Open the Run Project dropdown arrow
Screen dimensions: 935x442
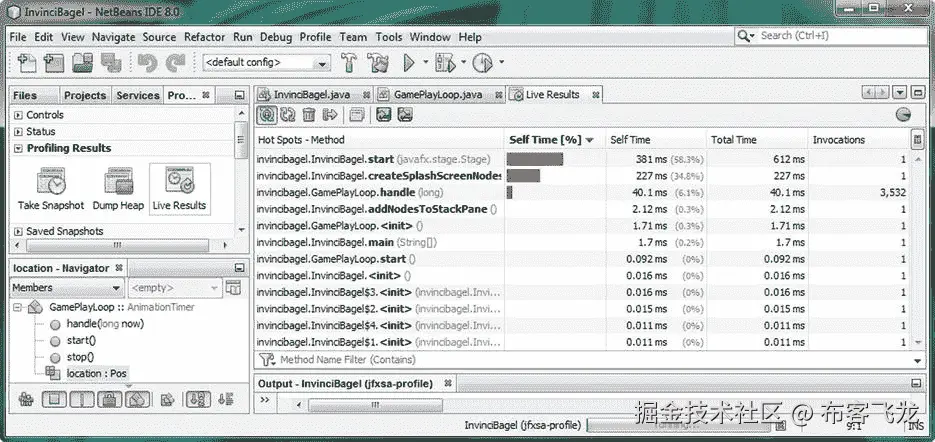click(426, 61)
